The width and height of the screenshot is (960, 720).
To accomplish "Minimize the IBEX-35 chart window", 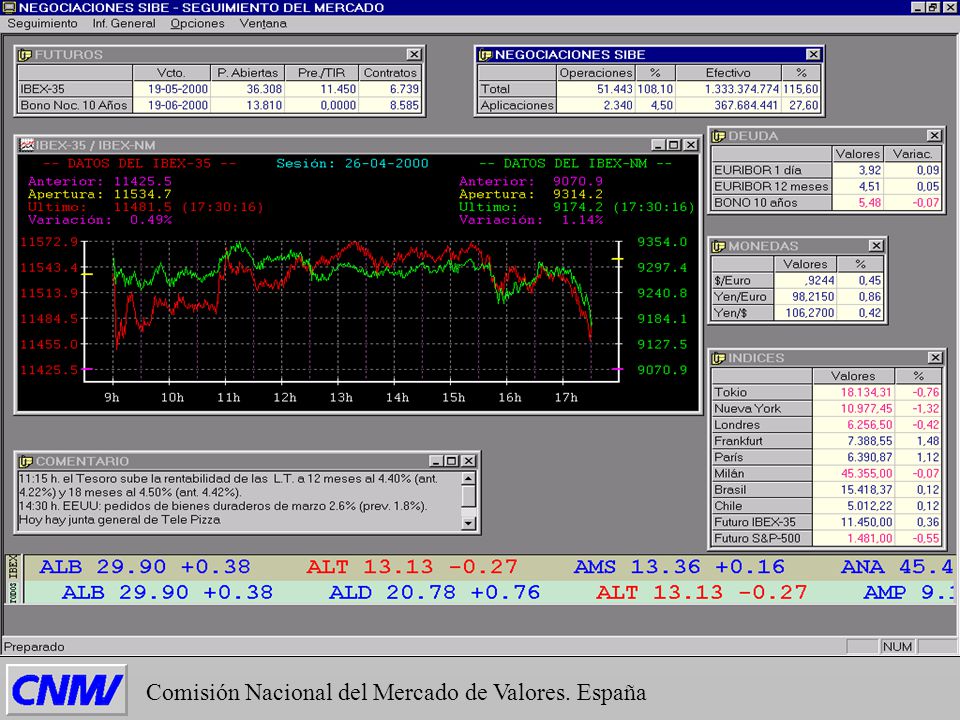I will [658, 145].
